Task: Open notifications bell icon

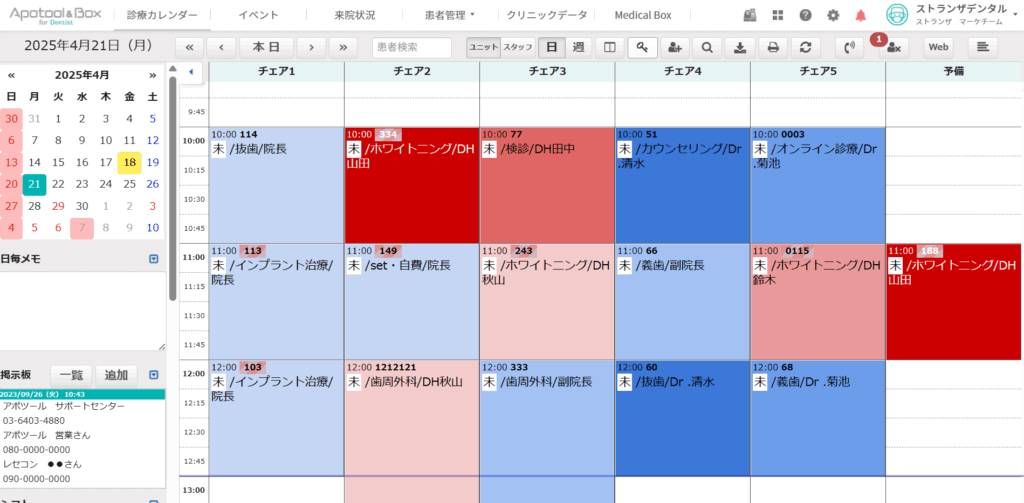Action: point(860,15)
